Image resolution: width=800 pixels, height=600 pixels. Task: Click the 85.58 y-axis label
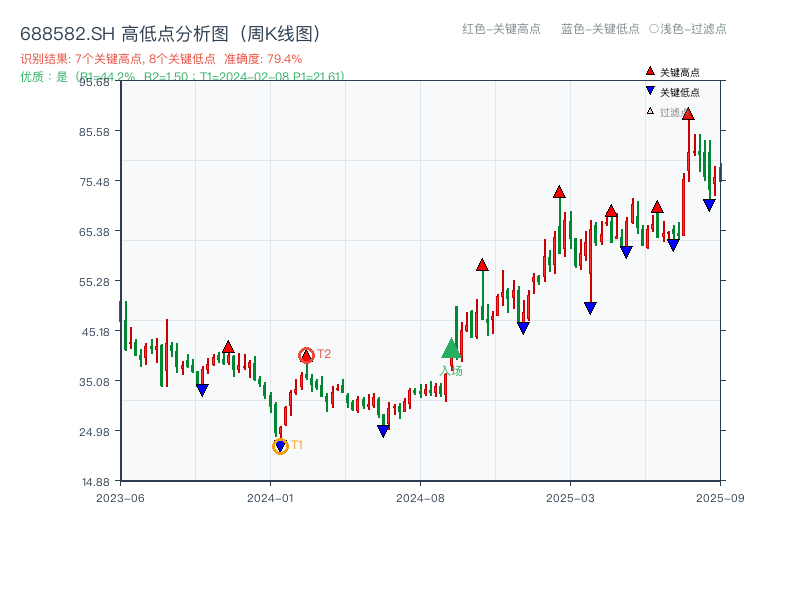pyautogui.click(x=94, y=132)
